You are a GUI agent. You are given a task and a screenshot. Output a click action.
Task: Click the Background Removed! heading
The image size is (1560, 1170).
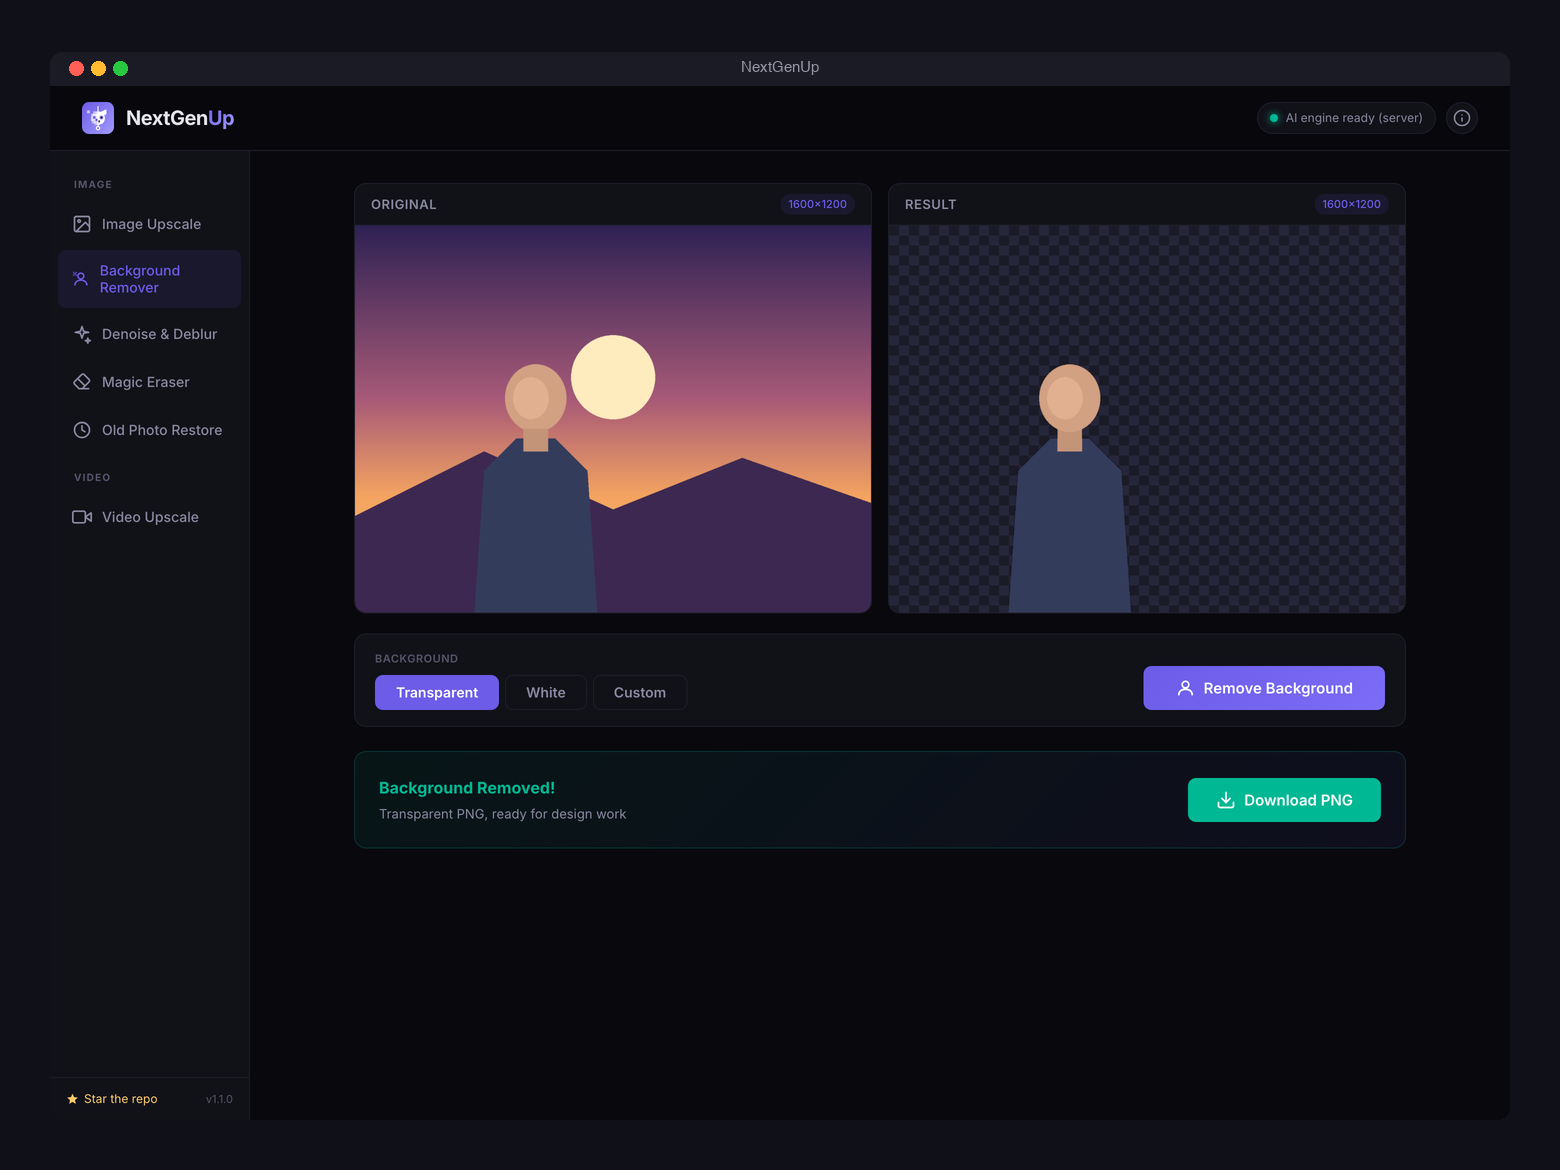click(467, 788)
